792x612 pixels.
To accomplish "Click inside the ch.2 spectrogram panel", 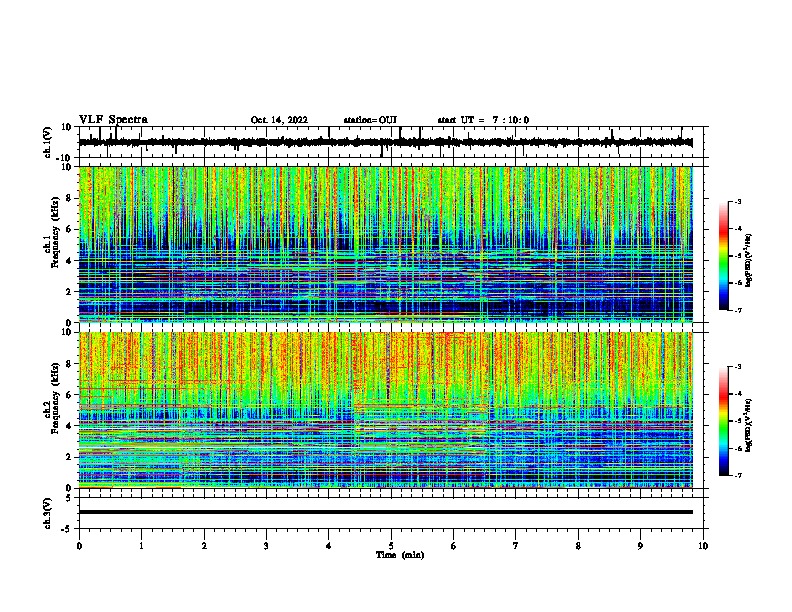I will point(386,410).
